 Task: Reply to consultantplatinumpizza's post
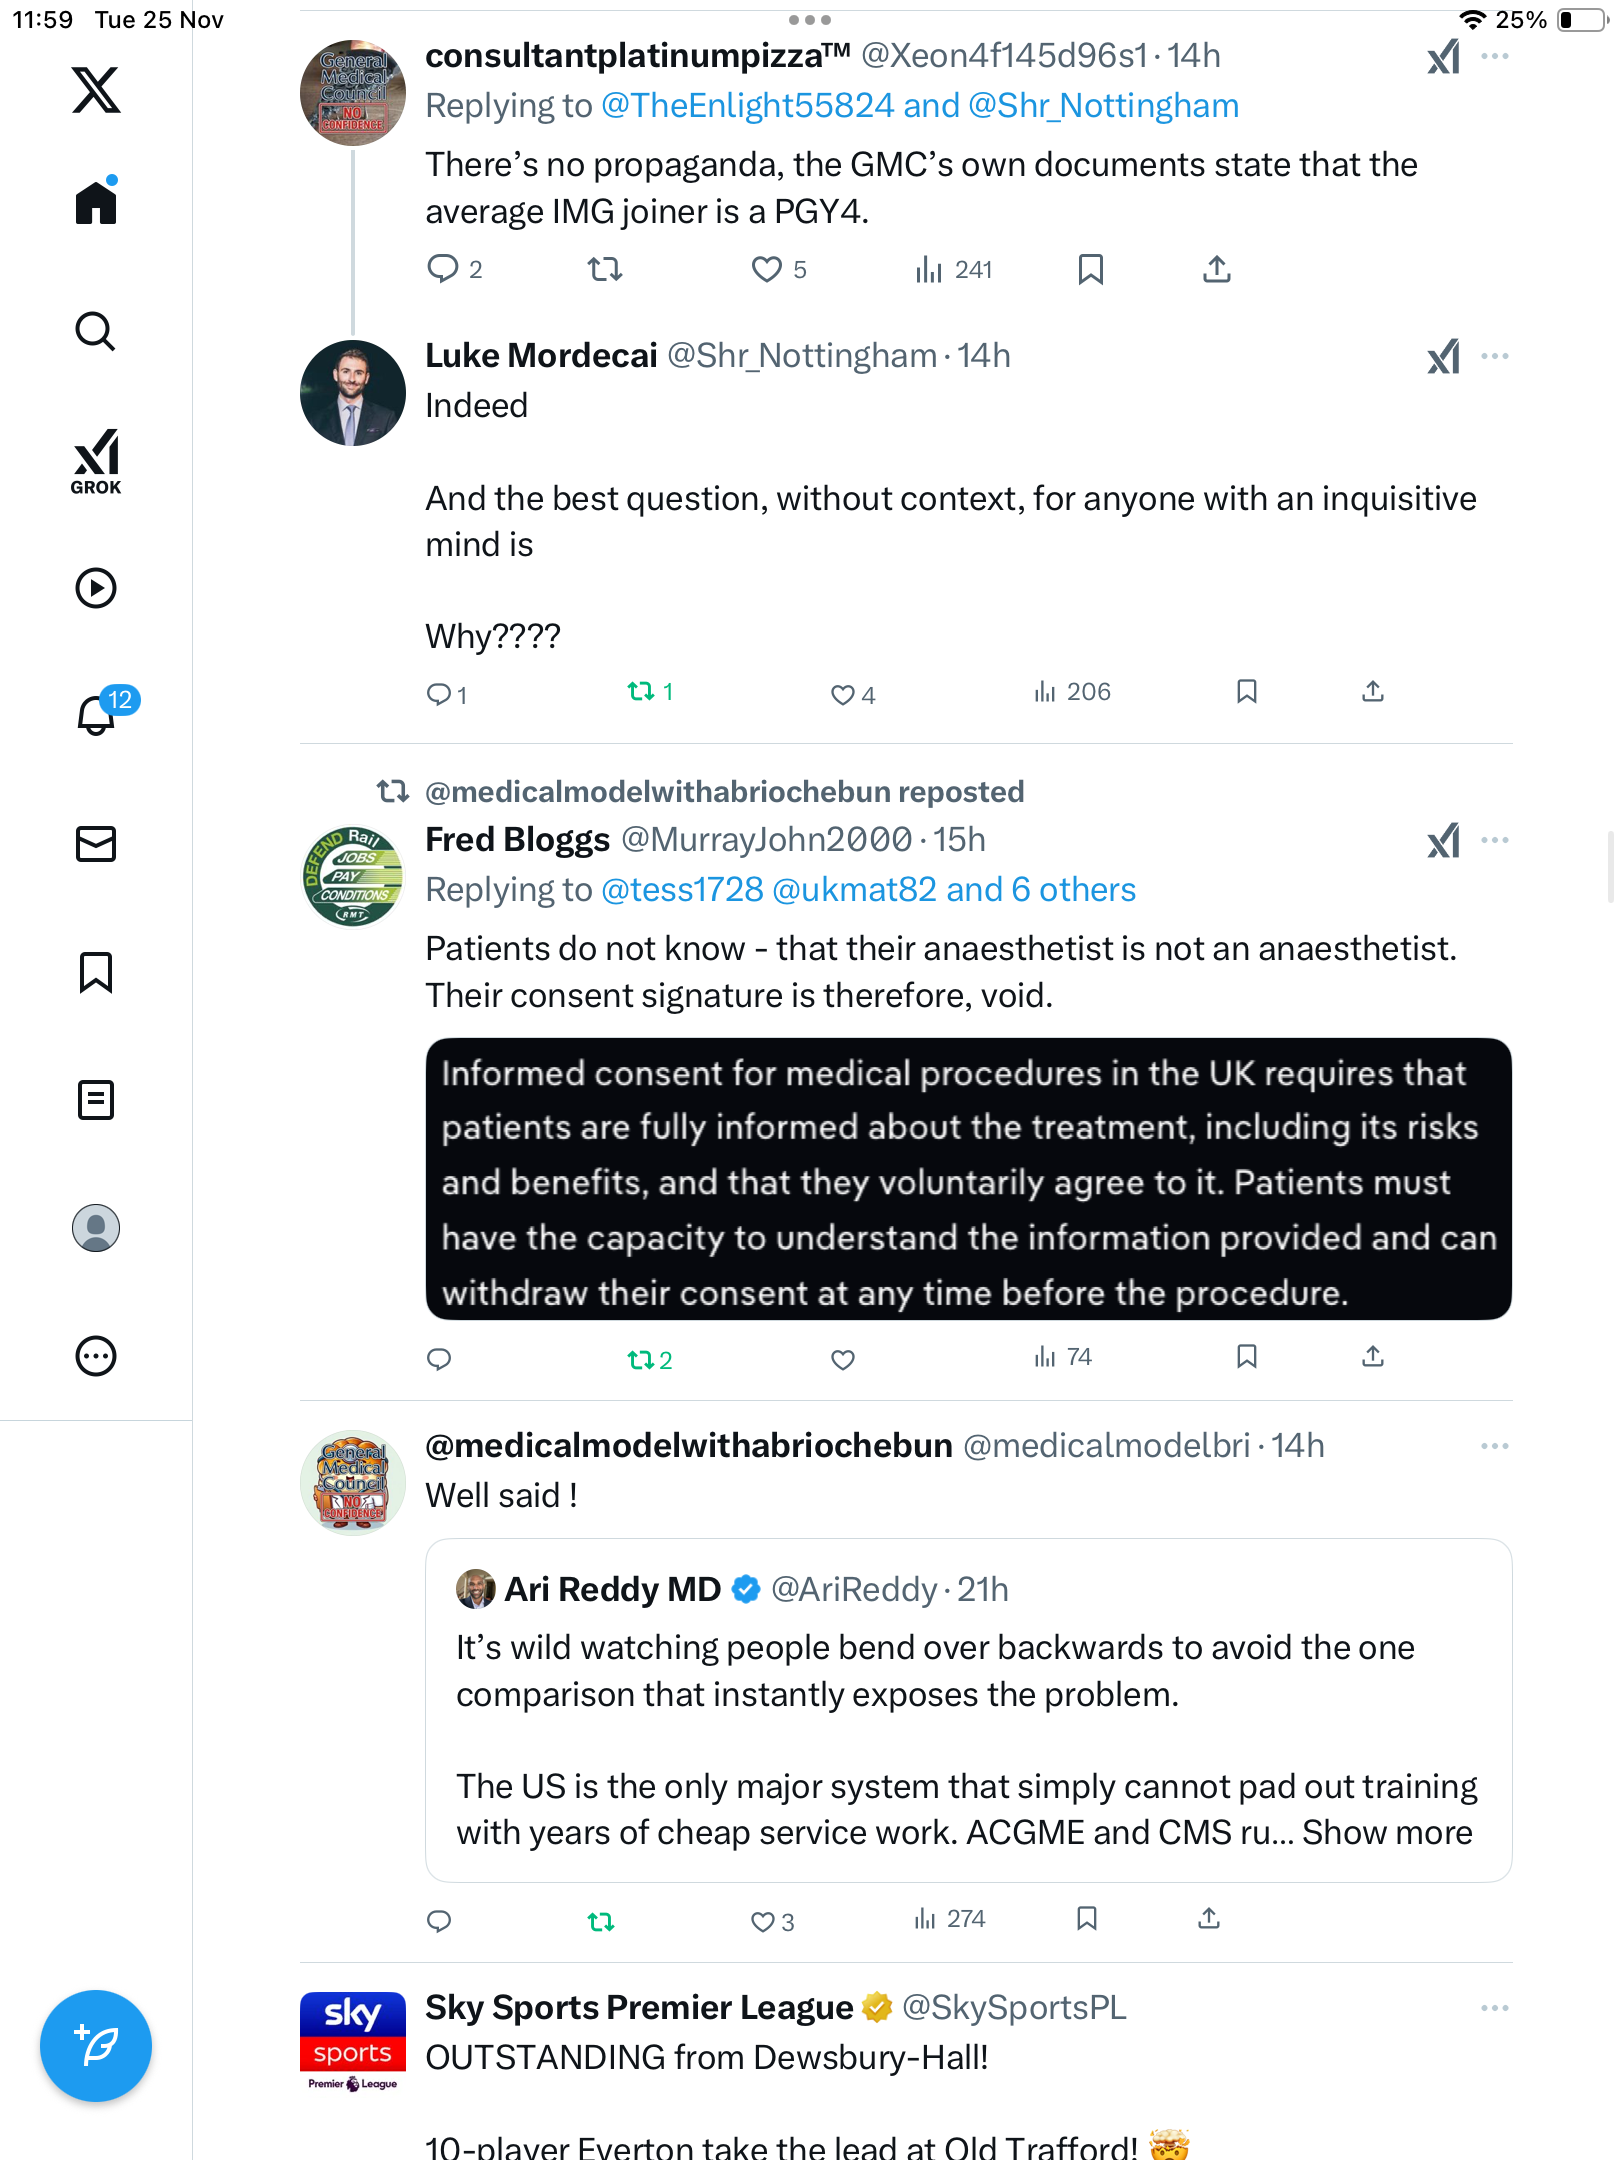[443, 269]
